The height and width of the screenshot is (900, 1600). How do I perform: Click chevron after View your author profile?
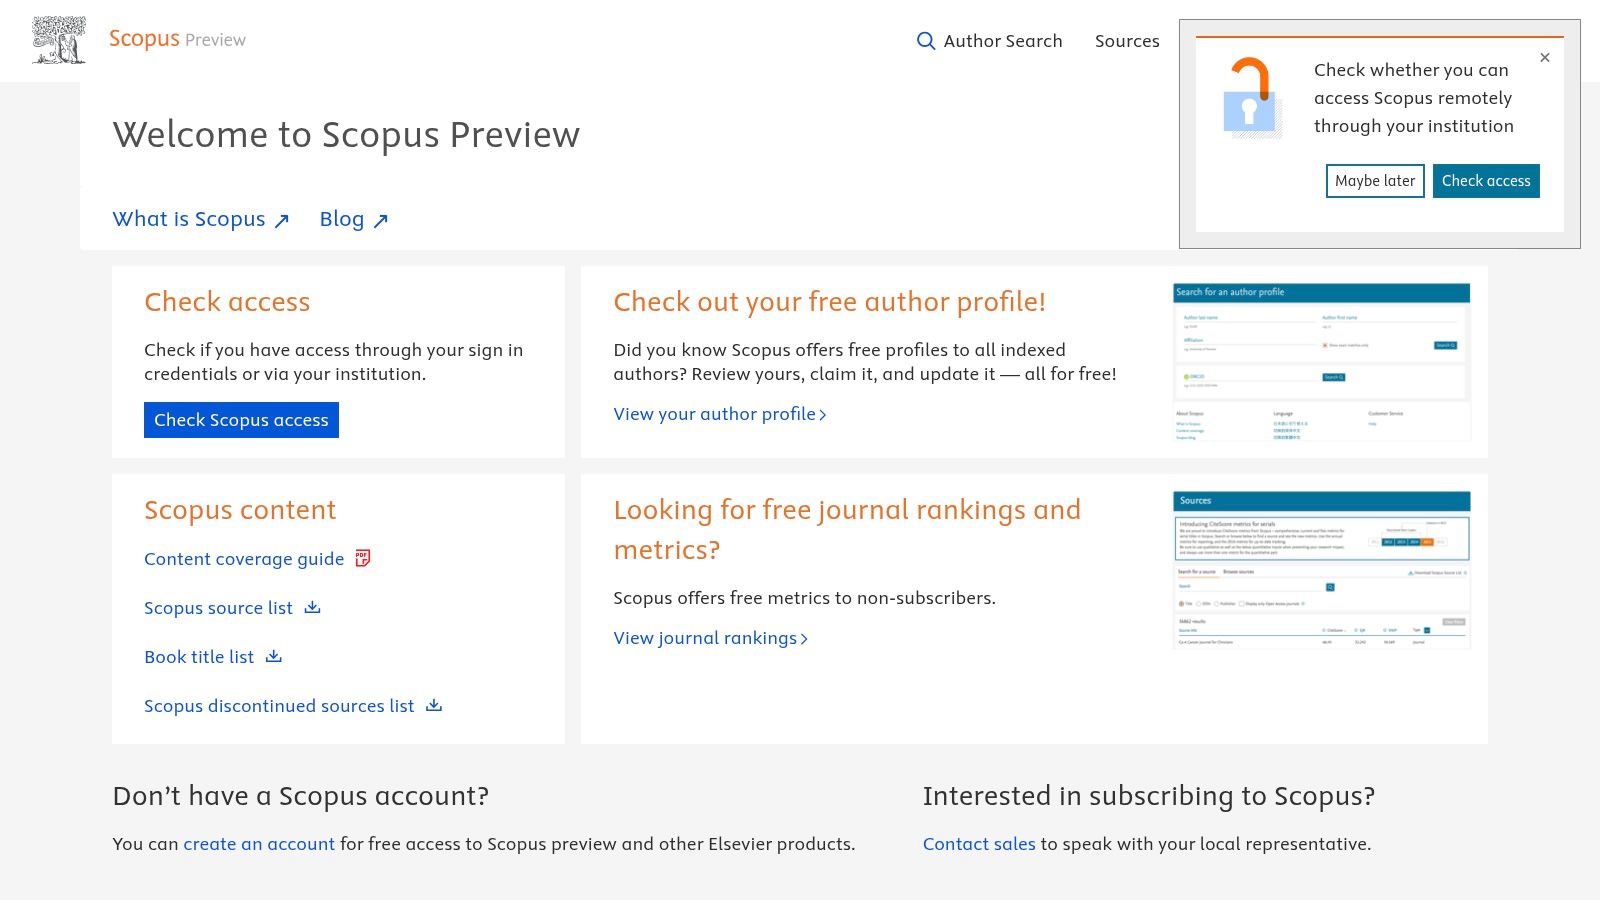click(823, 415)
